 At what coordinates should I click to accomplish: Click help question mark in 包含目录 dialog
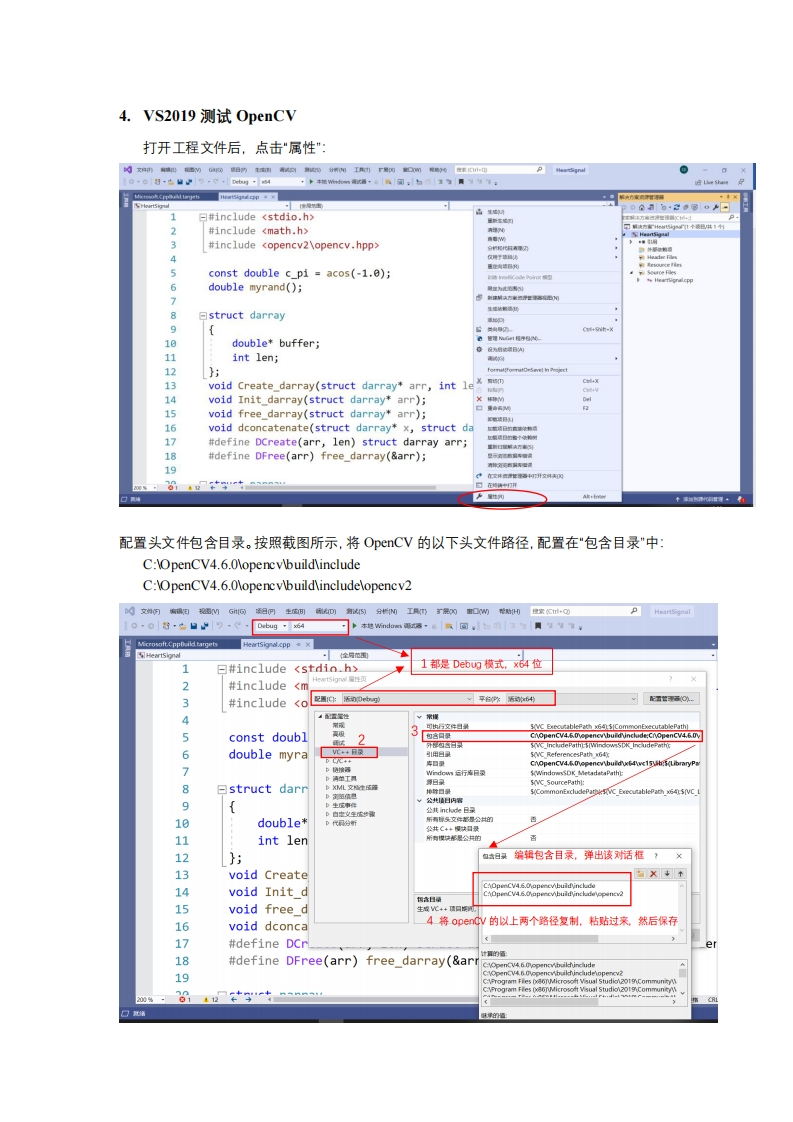656,856
